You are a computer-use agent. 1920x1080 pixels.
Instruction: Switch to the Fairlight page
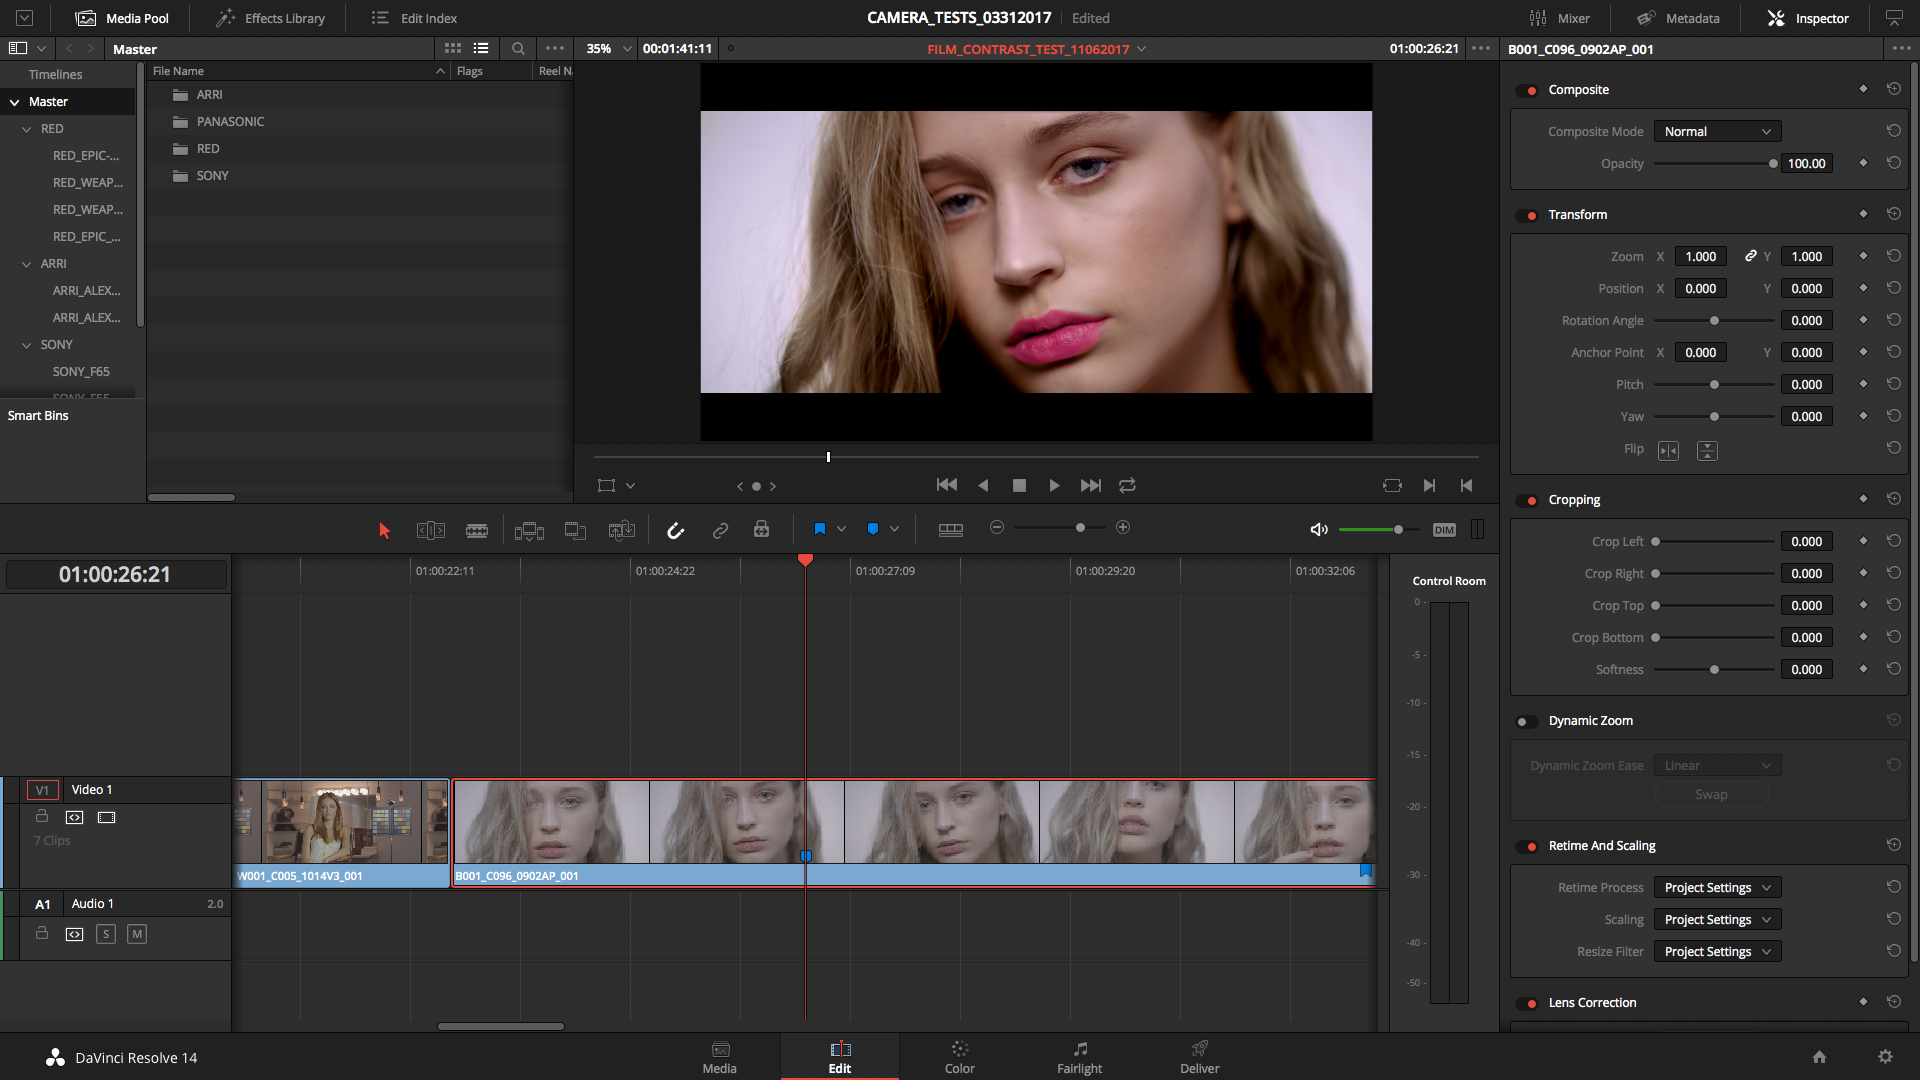click(1080, 1057)
